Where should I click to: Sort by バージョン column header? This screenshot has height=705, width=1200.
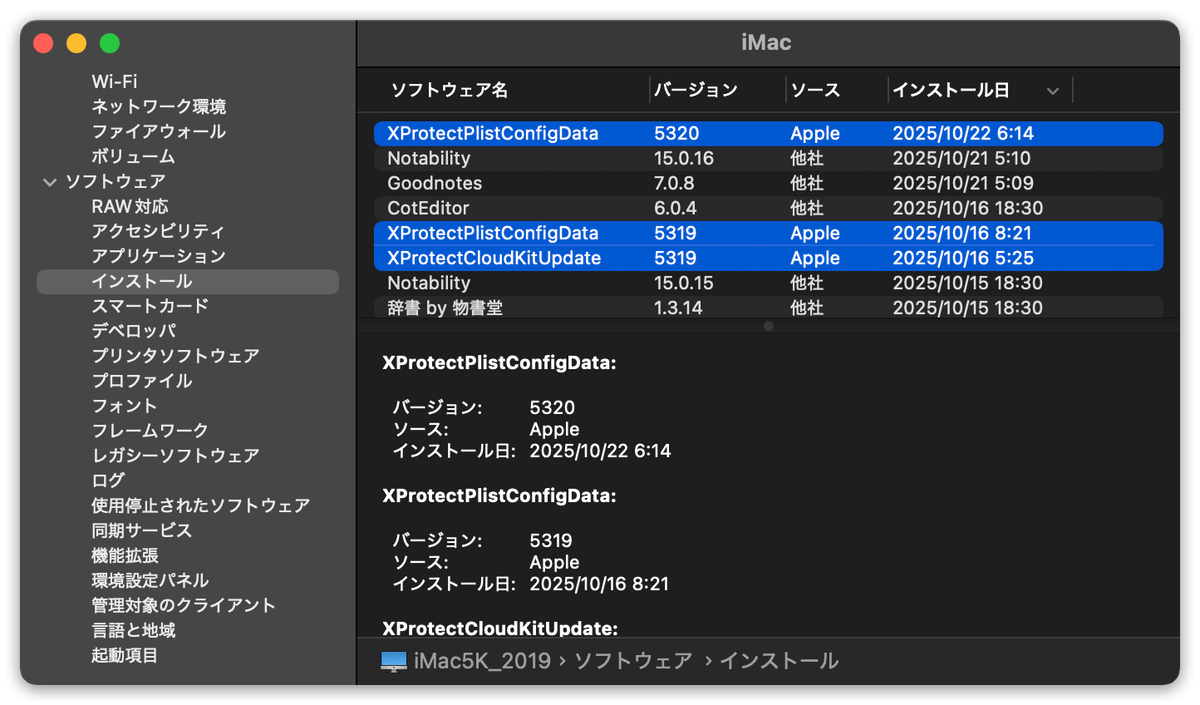click(x=696, y=90)
